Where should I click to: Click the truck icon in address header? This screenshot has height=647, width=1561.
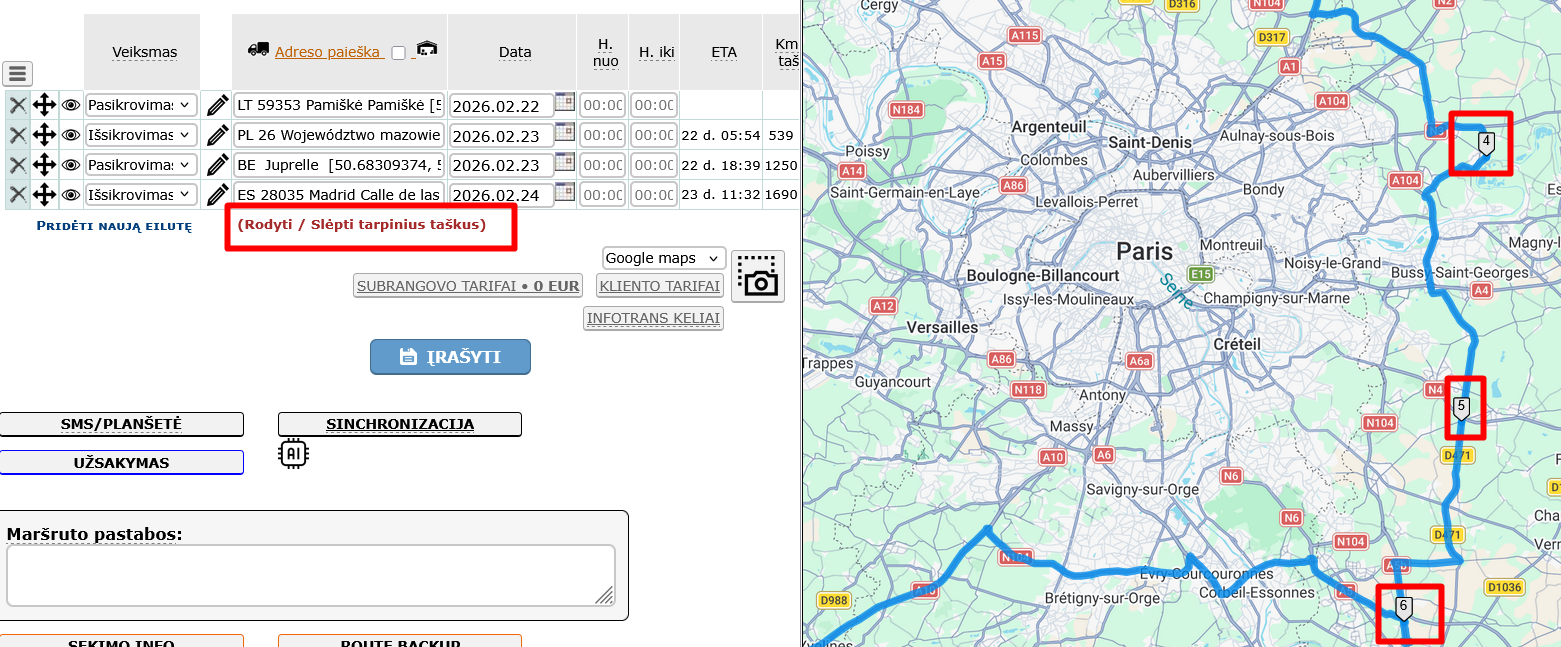258,49
